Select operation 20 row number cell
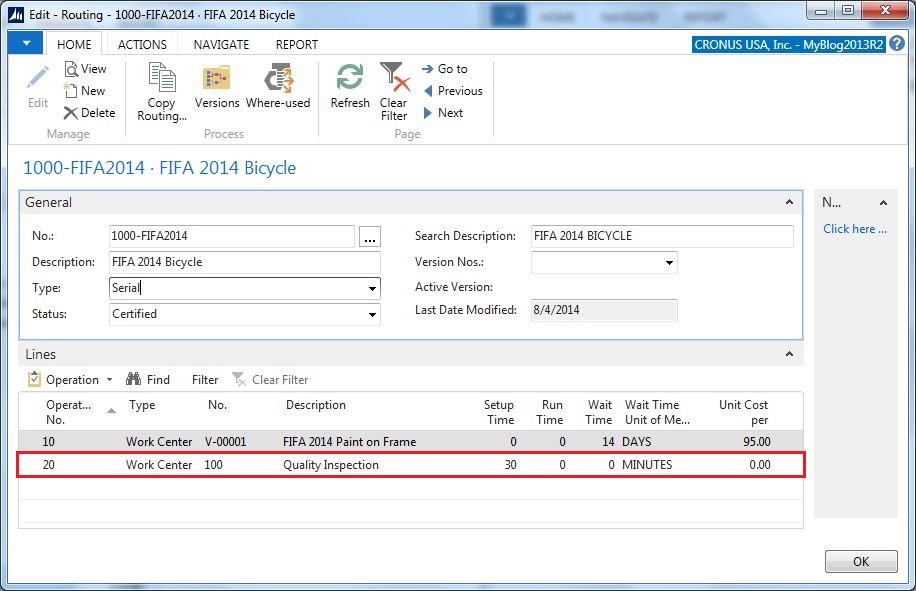 coord(48,465)
